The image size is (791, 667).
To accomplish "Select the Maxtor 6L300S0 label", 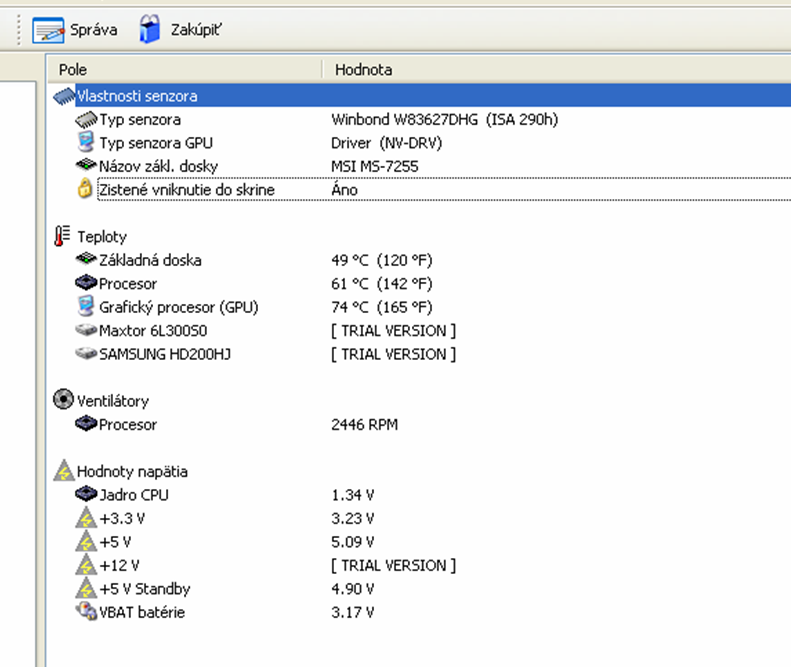I will 153,331.
